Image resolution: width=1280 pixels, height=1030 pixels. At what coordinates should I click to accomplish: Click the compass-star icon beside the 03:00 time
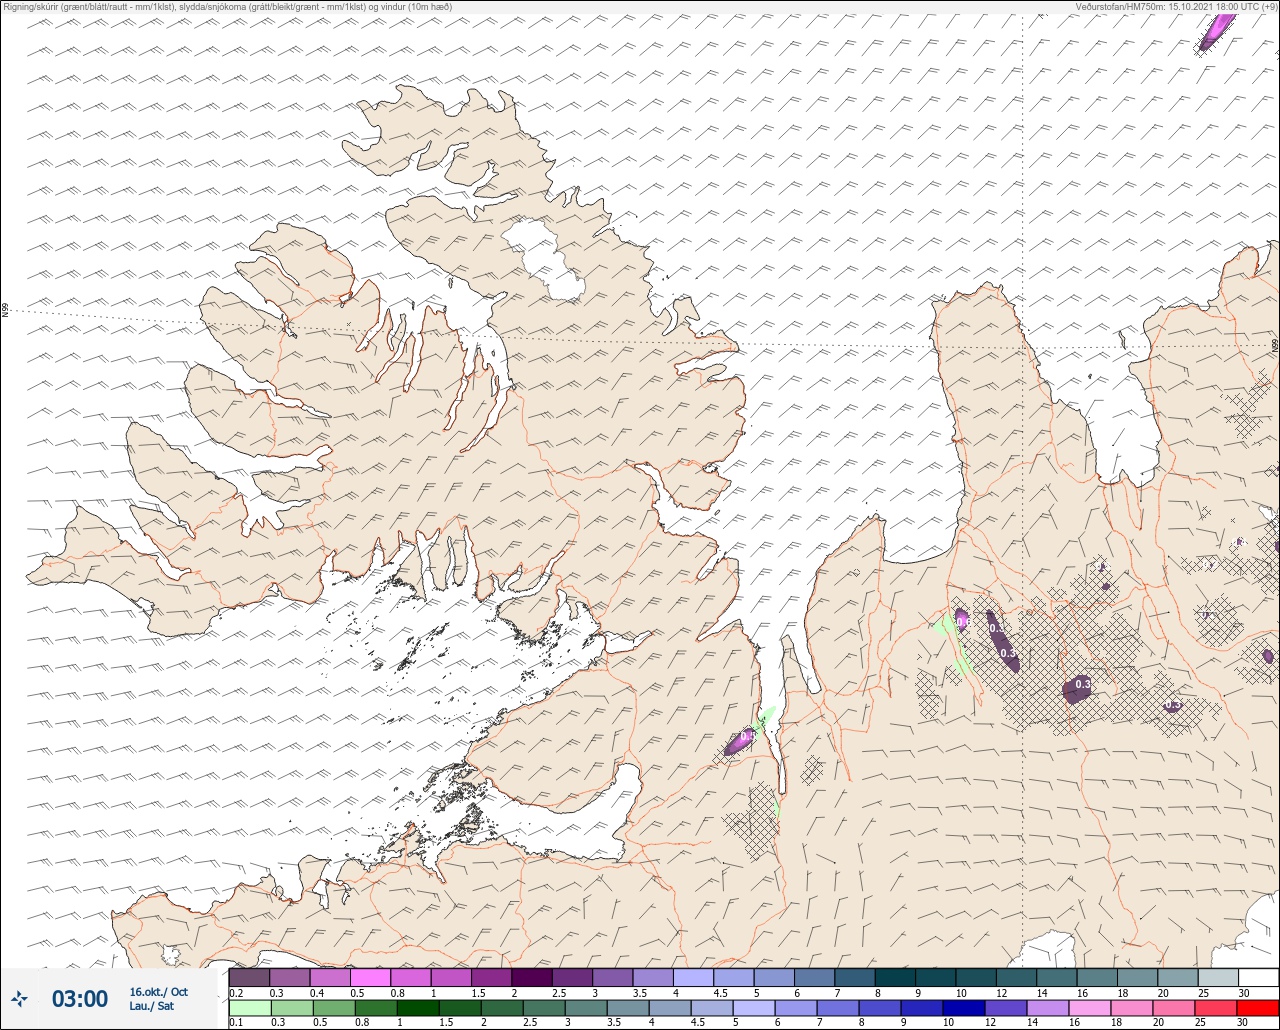(x=20, y=998)
